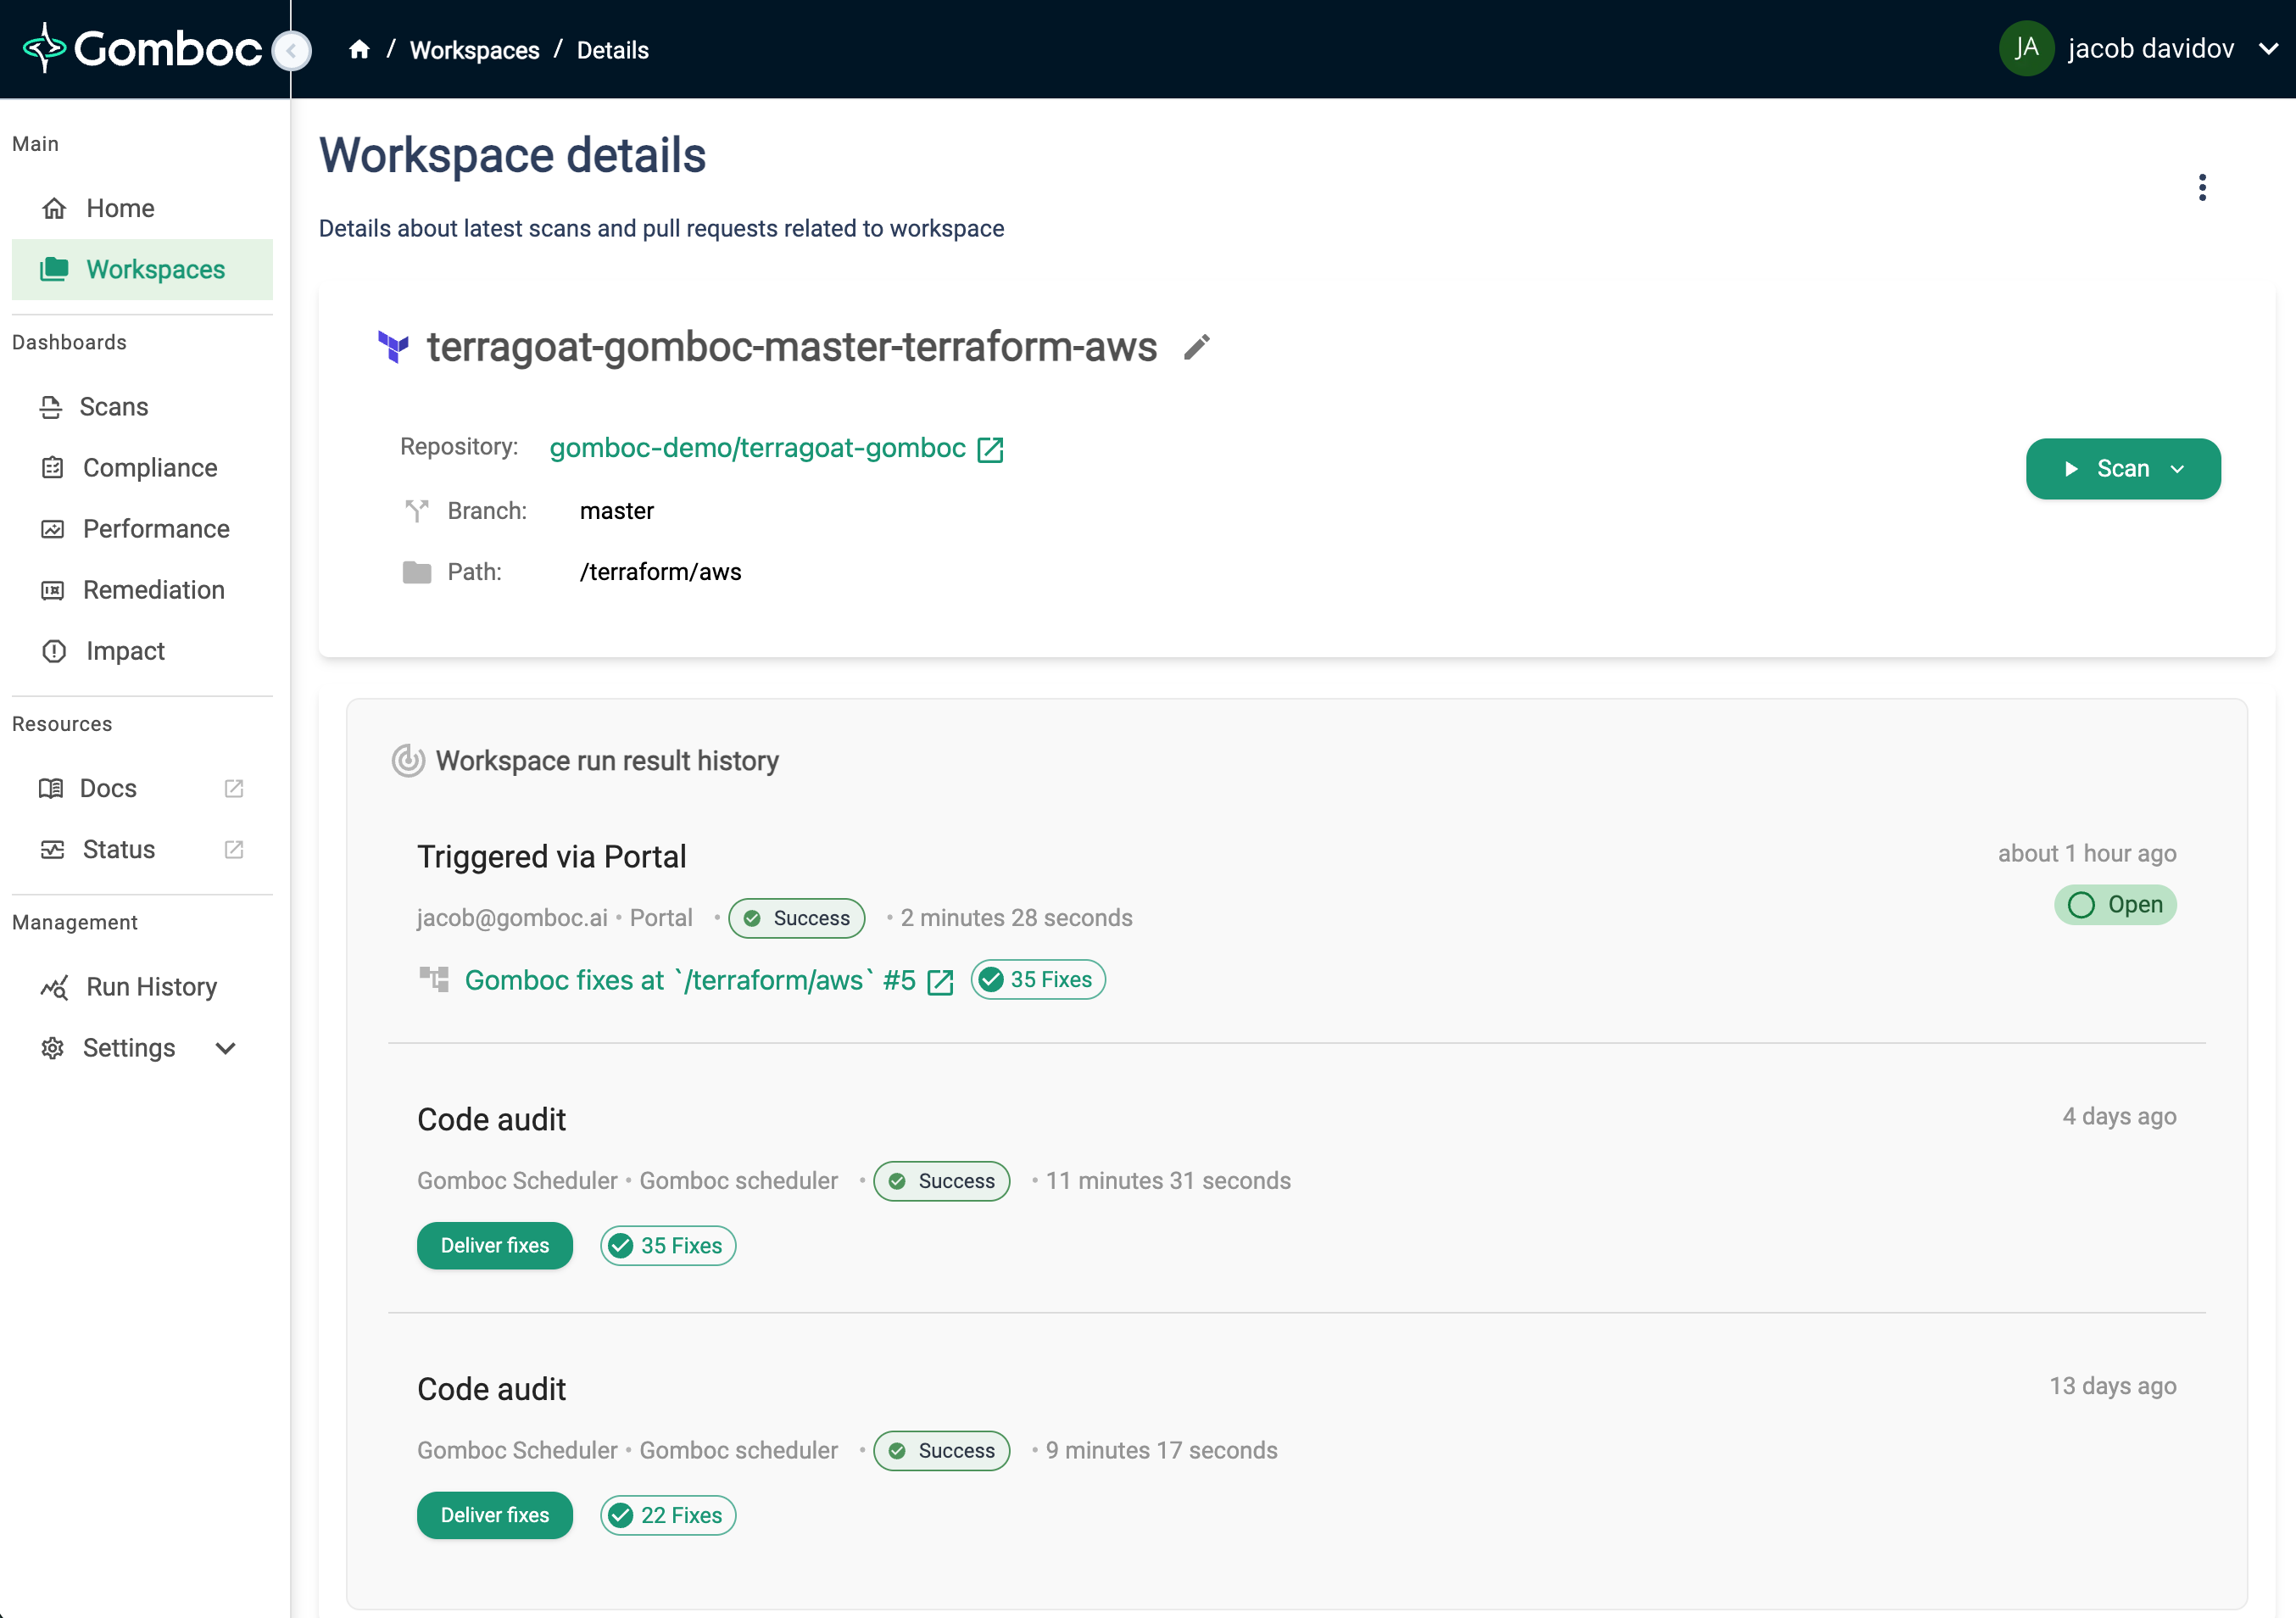Viewport: 2296px width, 1618px height.
Task: Click the JA user avatar
Action: point(2026,48)
